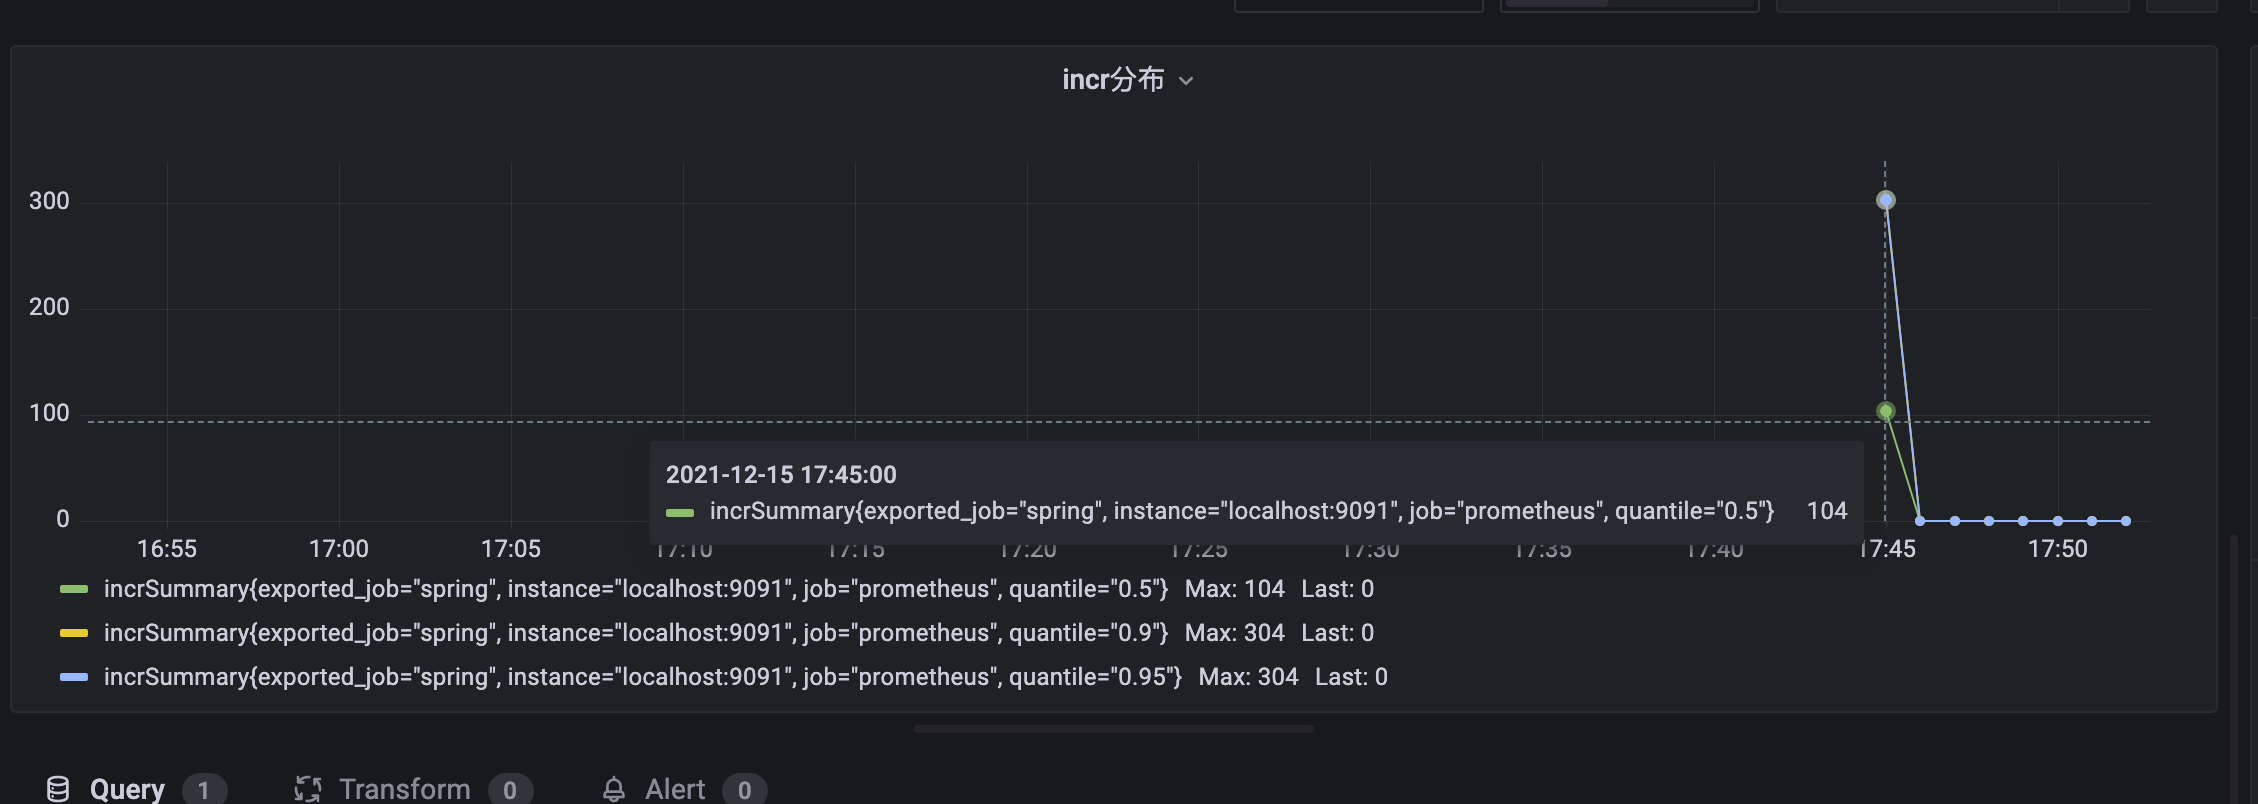Click the green color swatch of quantile 0.5
The width and height of the screenshot is (2258, 804).
tap(74, 589)
